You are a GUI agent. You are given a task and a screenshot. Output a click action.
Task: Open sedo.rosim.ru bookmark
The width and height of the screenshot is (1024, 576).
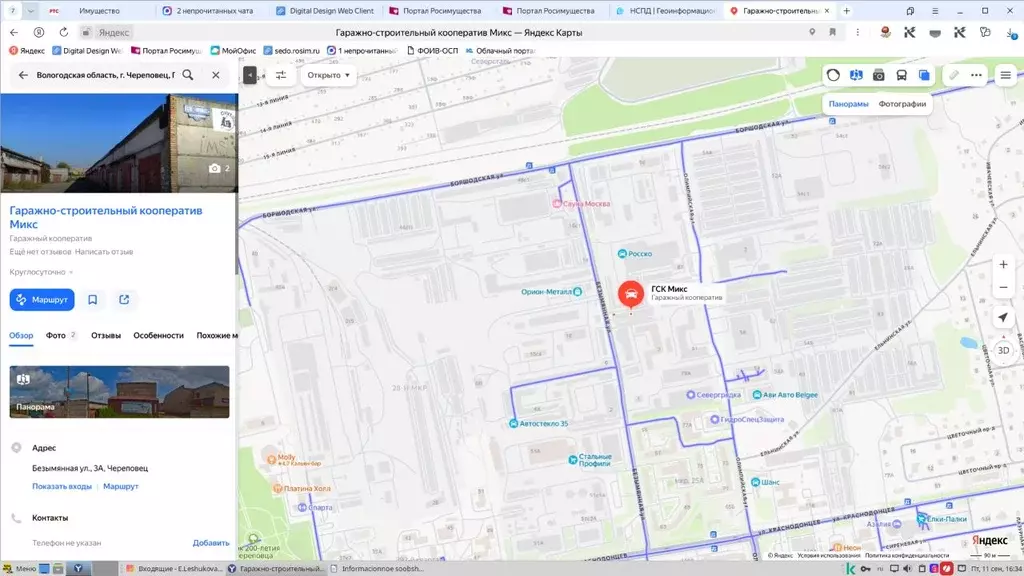click(x=291, y=50)
